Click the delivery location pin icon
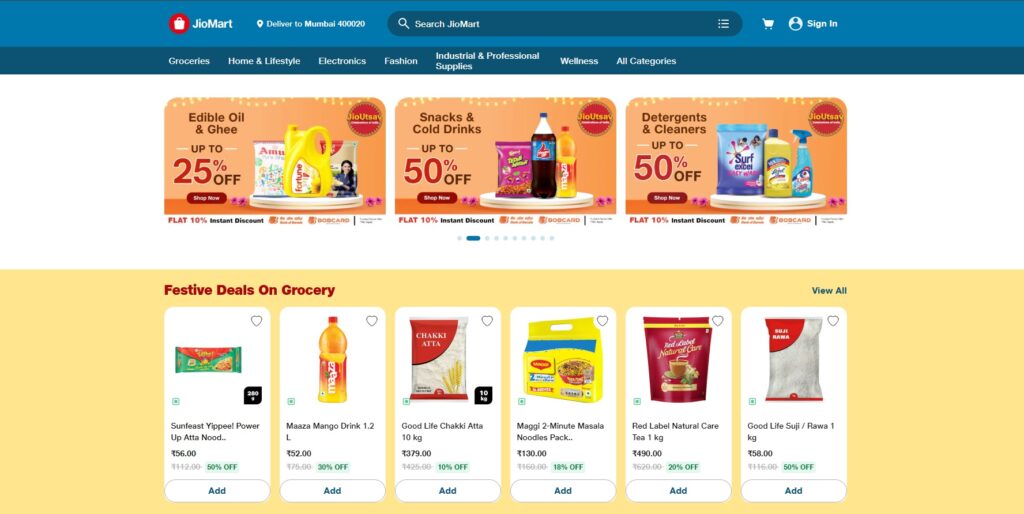The width and height of the screenshot is (1024, 514). [x=260, y=24]
